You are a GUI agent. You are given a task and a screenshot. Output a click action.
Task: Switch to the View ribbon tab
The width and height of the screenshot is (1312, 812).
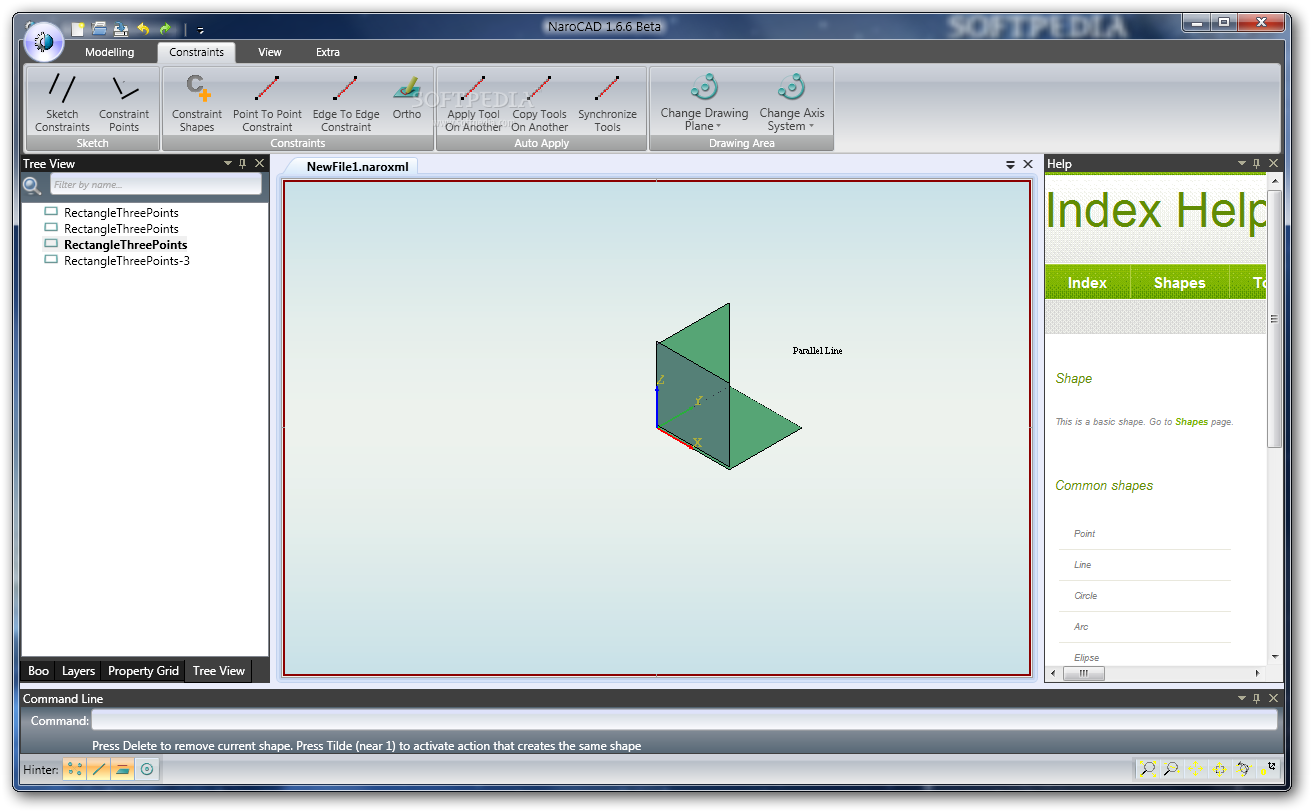point(270,52)
